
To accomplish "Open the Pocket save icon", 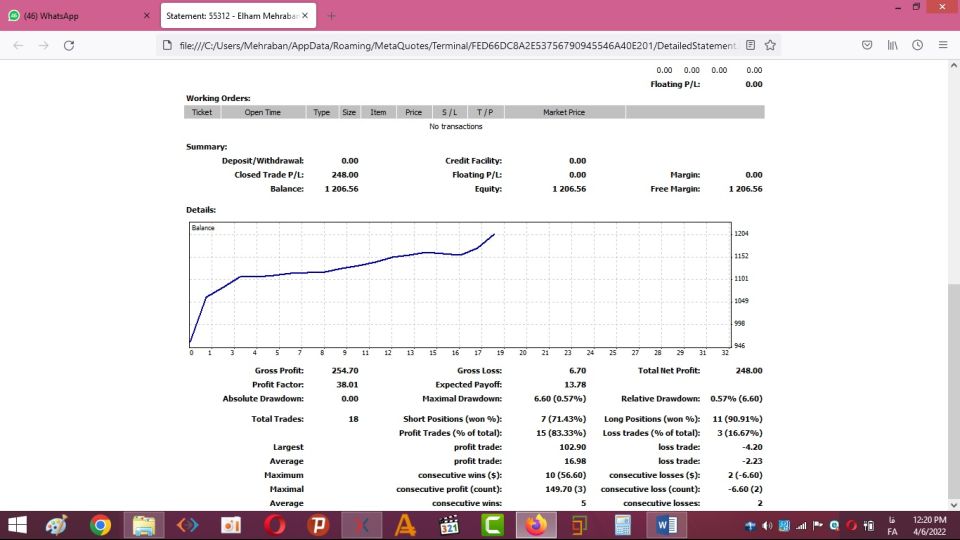I will pos(867,45).
